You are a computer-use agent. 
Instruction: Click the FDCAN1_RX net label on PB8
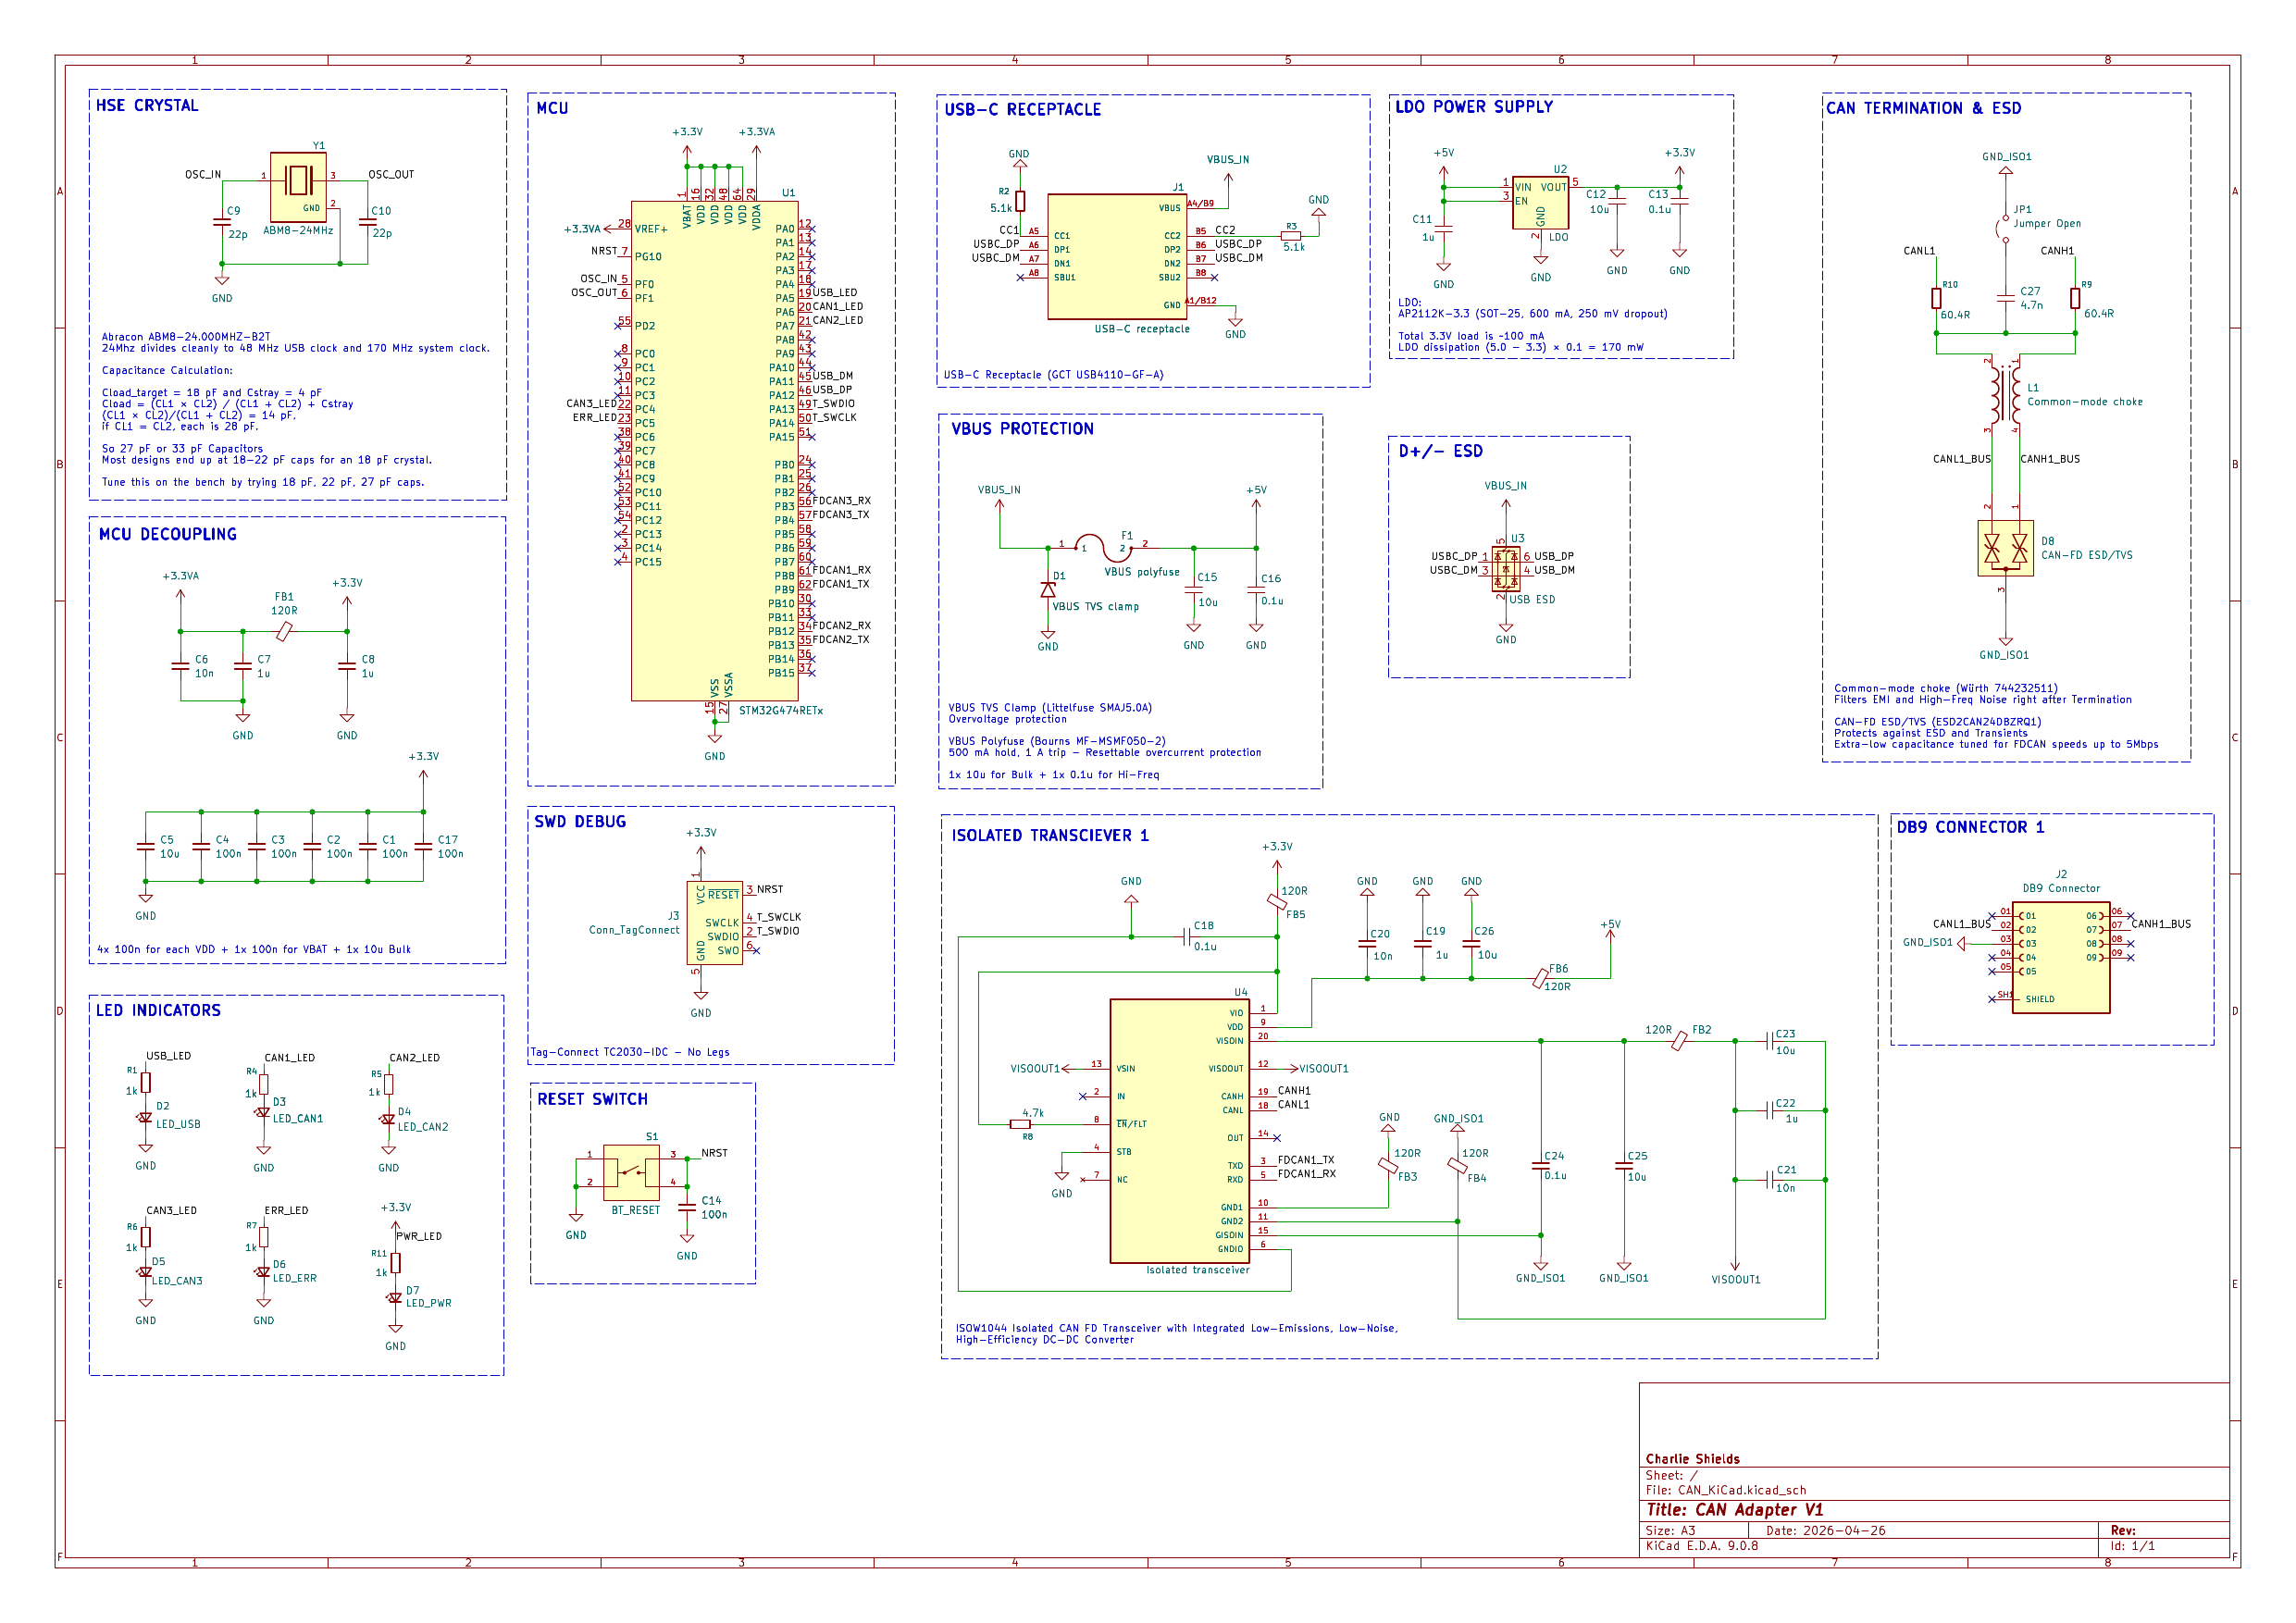pyautogui.click(x=841, y=570)
